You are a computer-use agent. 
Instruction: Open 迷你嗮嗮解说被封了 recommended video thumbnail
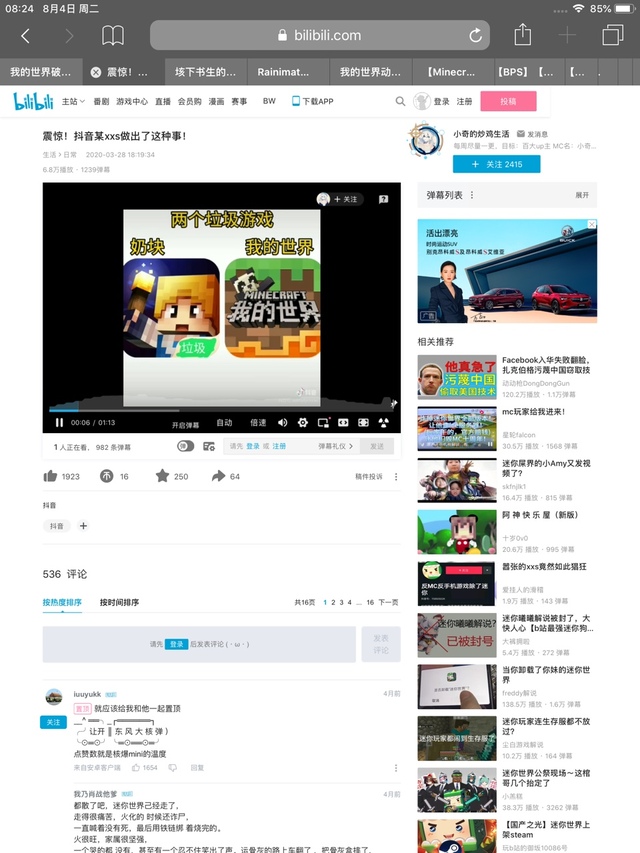pyautogui.click(x=457, y=635)
